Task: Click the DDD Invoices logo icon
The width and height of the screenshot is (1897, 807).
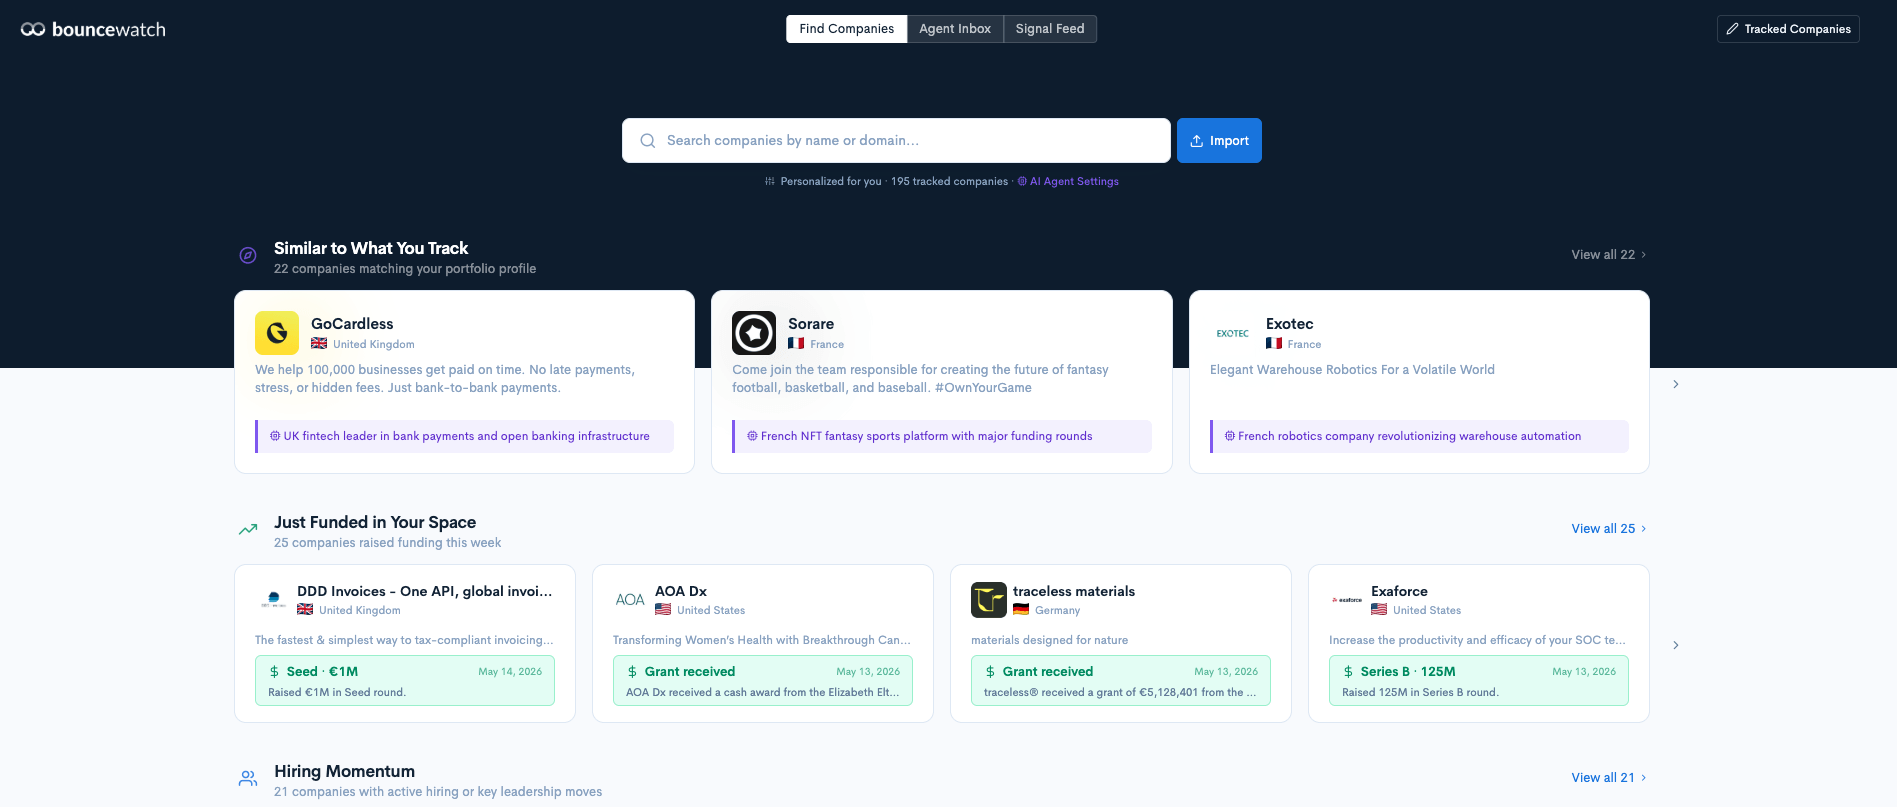Action: pyautogui.click(x=273, y=600)
